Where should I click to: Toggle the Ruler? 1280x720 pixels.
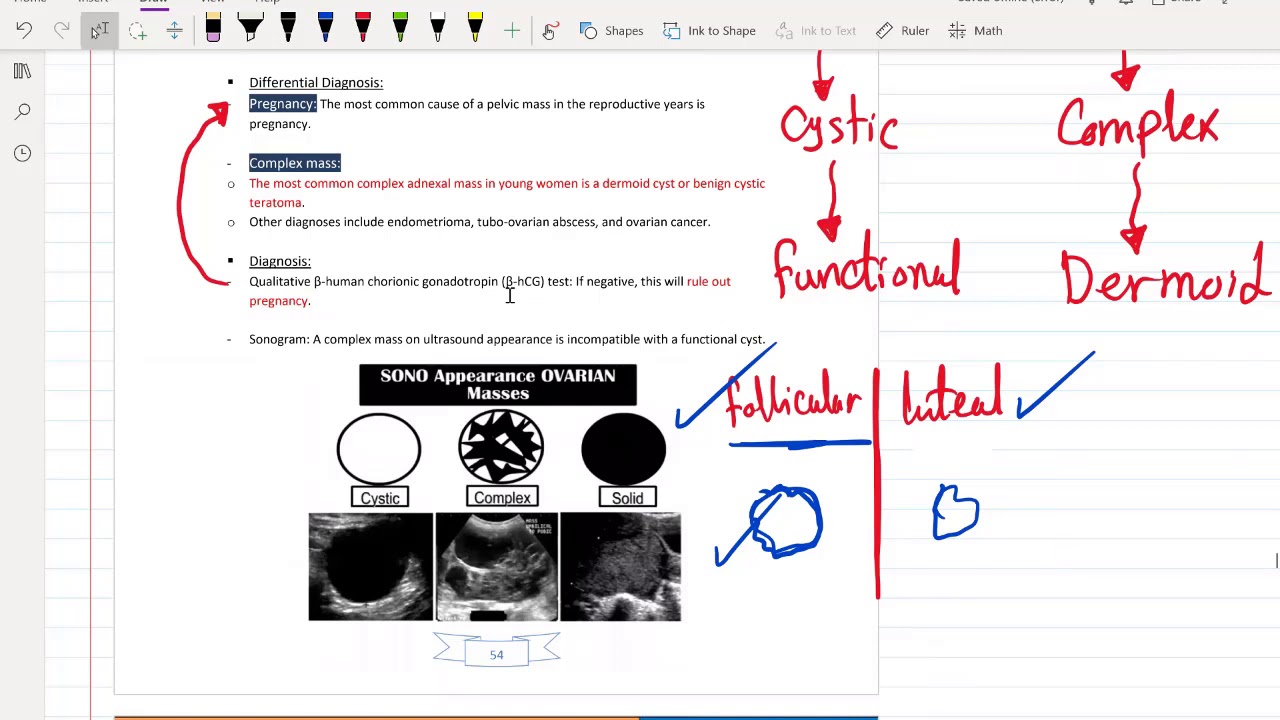click(903, 31)
